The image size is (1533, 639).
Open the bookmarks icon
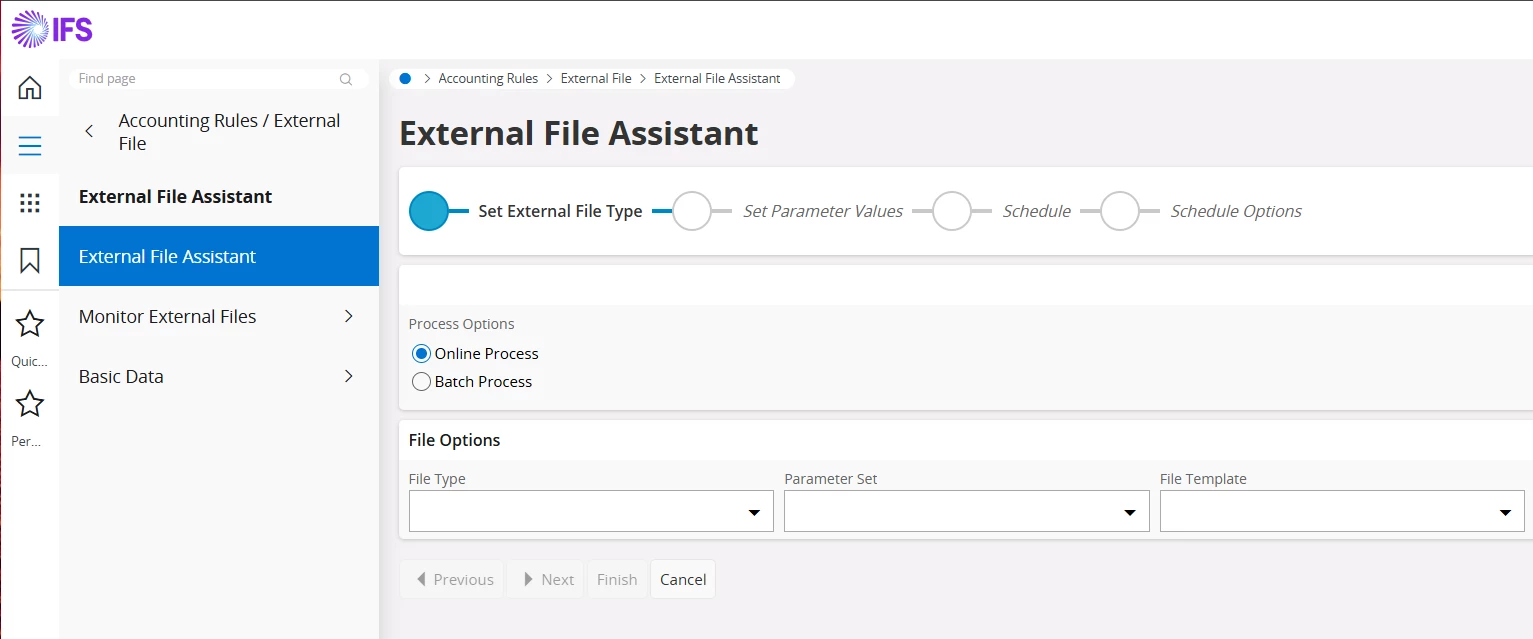click(x=30, y=261)
